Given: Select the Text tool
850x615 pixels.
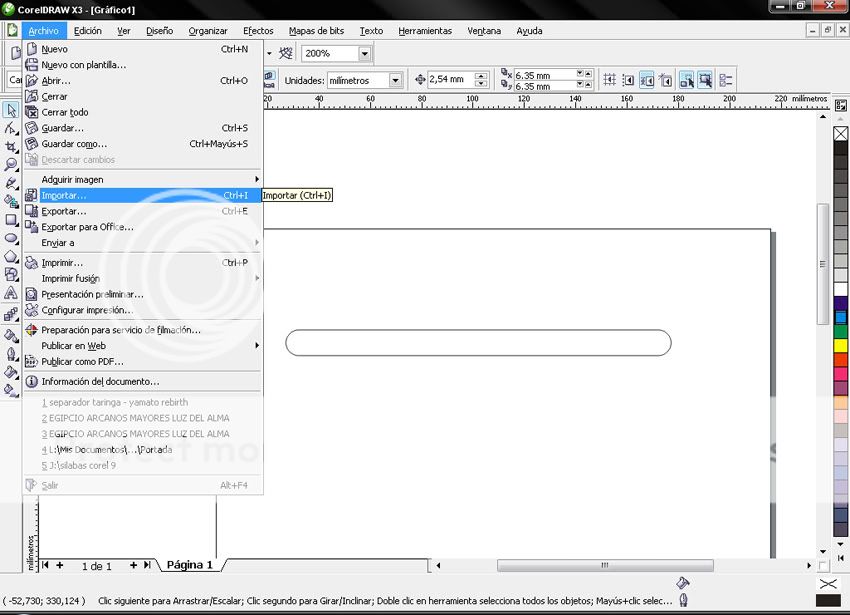Looking at the screenshot, I should pyautogui.click(x=11, y=293).
